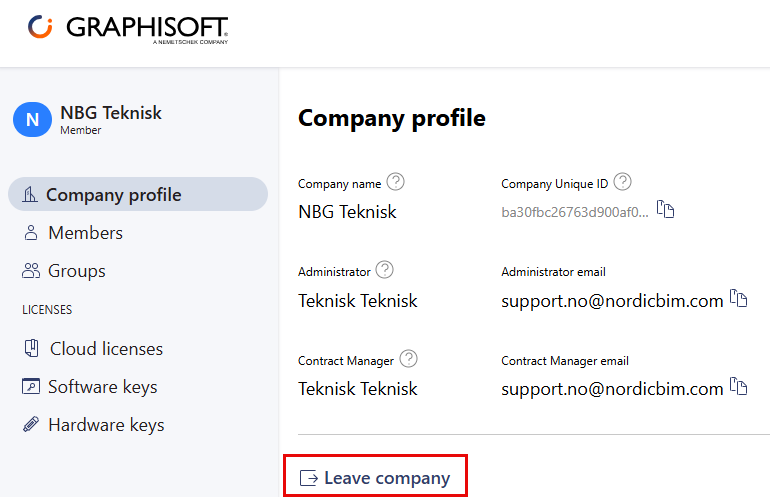Click the support.no@nordicbim.com Administrator email text
The width and height of the screenshot is (770, 497).
coord(612,301)
